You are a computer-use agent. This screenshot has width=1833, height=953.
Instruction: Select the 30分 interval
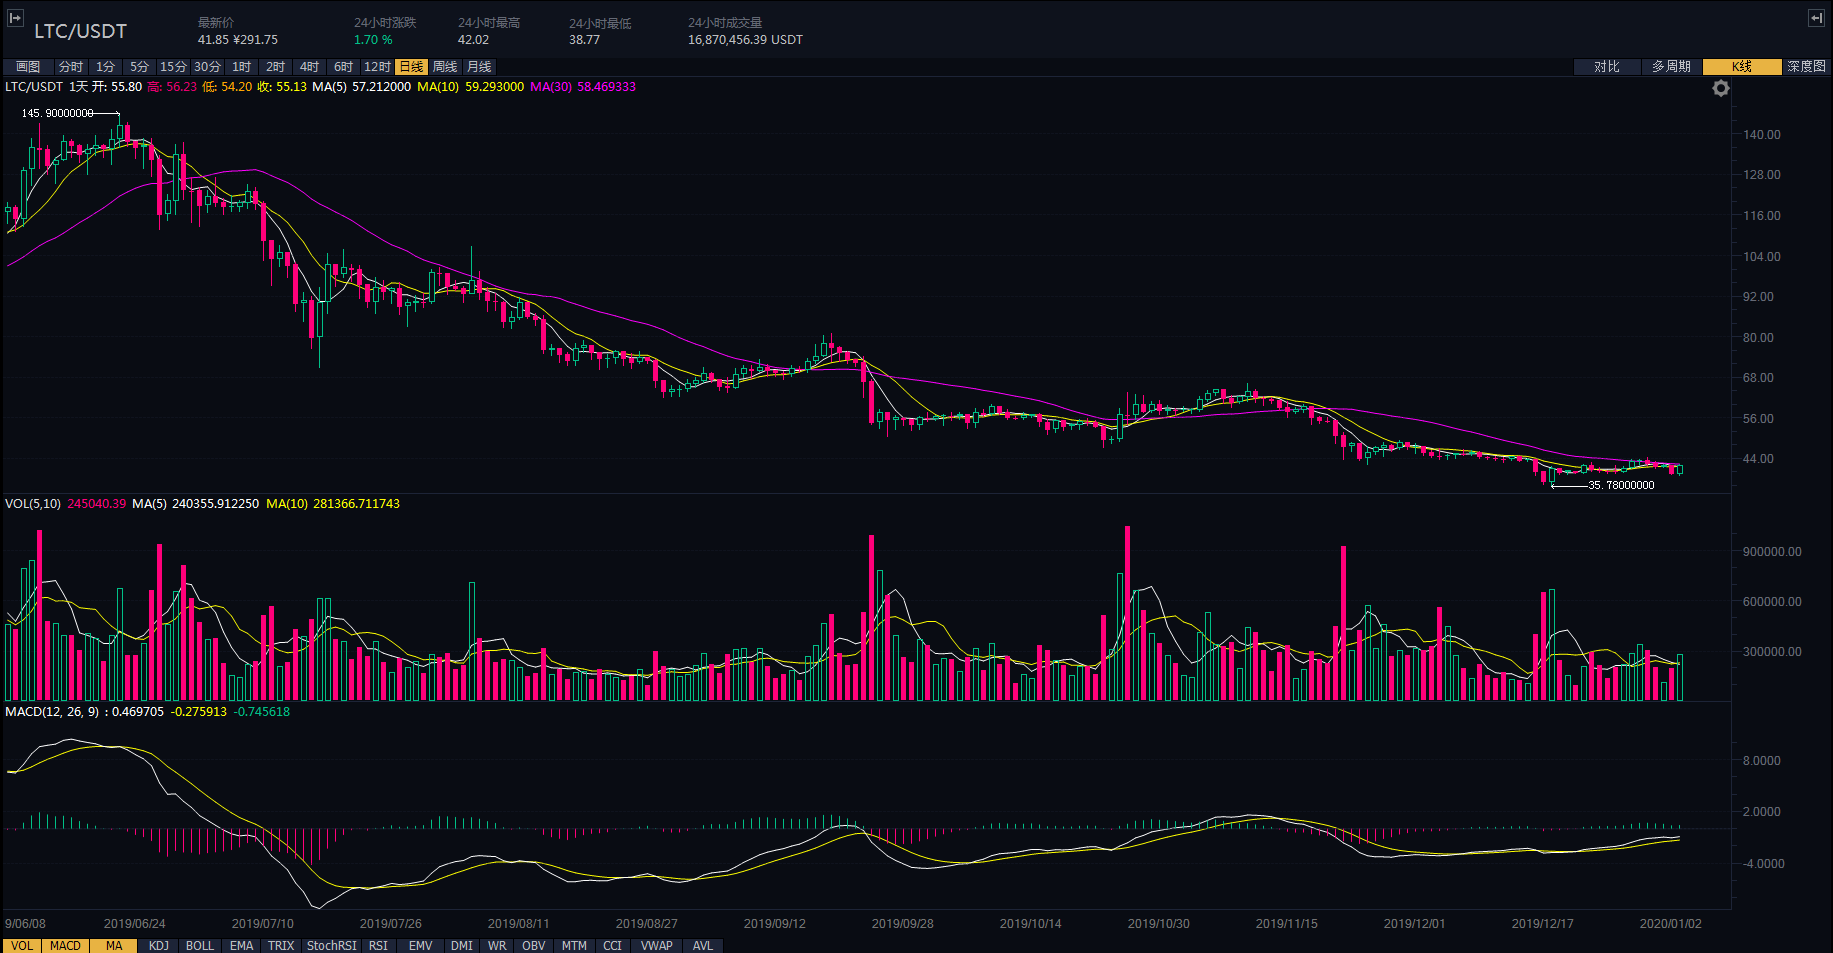tap(207, 67)
